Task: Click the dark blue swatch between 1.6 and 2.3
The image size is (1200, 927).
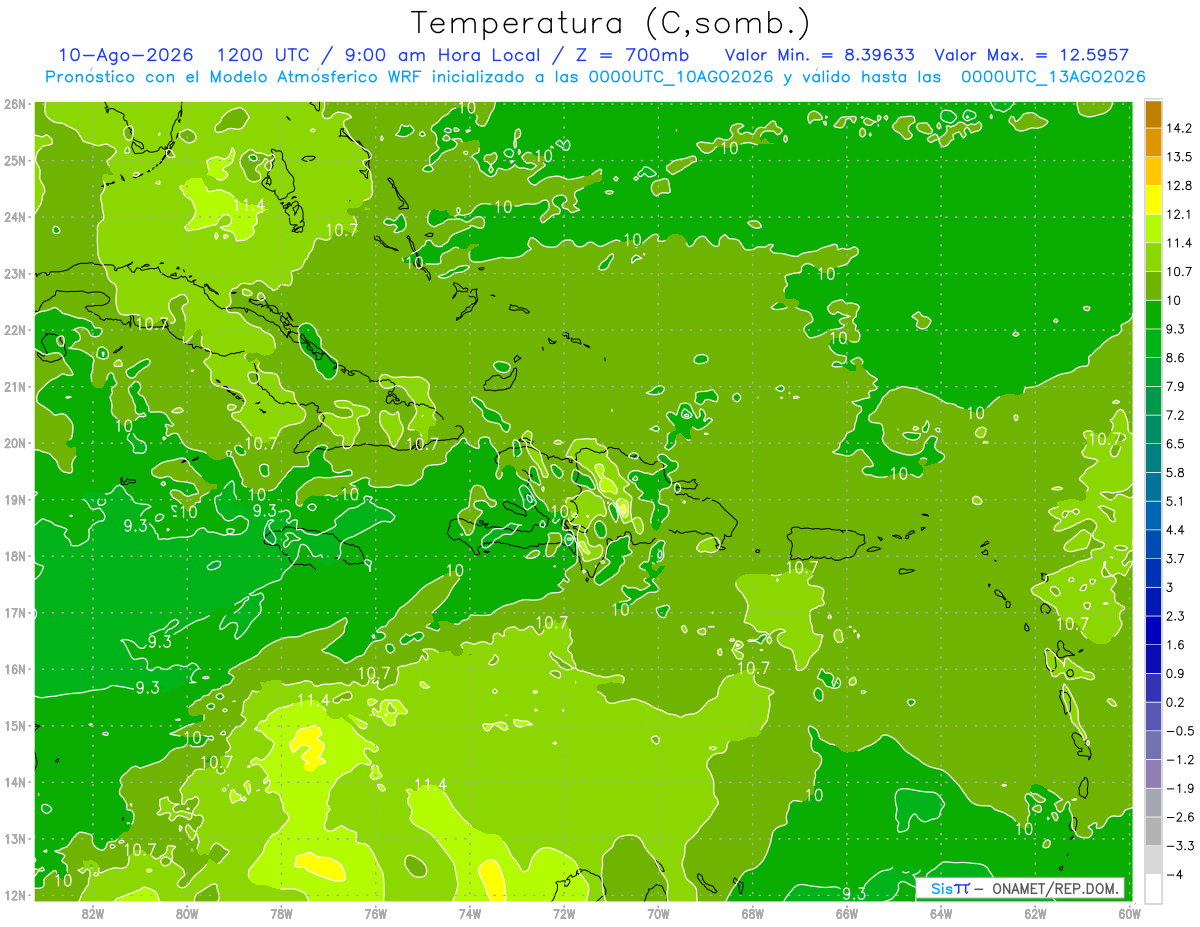Action: coord(1153,630)
